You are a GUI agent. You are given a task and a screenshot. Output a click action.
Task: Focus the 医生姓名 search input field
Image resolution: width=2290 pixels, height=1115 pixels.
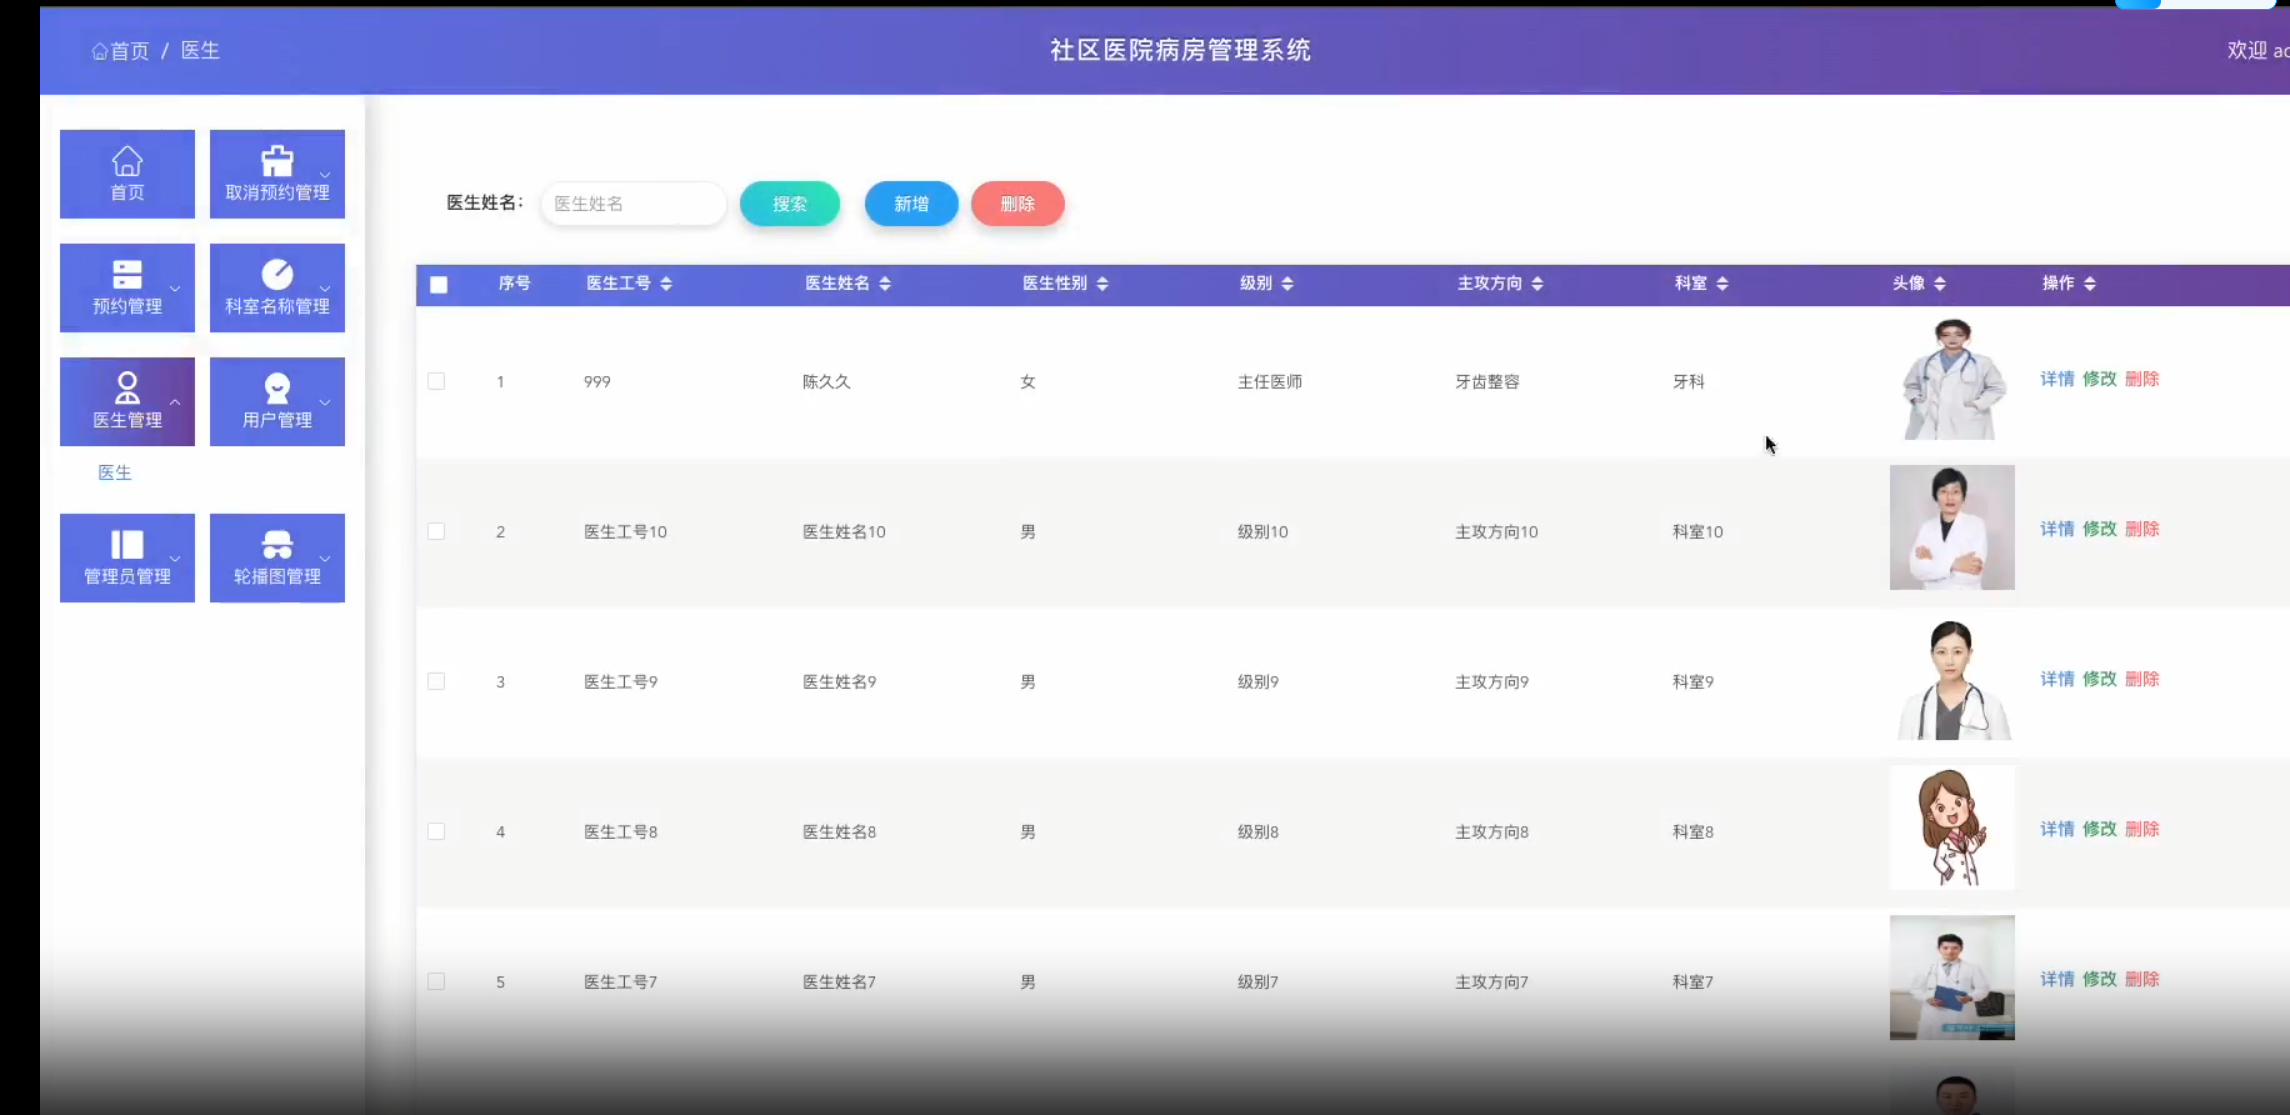pyautogui.click(x=633, y=204)
